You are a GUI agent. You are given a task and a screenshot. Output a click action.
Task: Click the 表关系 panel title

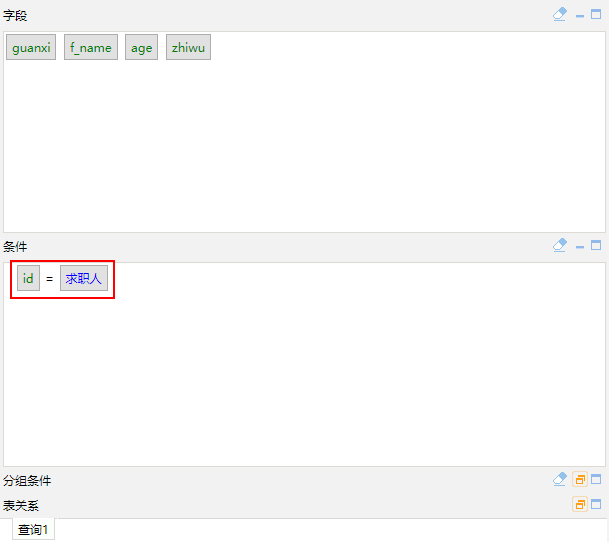point(21,505)
